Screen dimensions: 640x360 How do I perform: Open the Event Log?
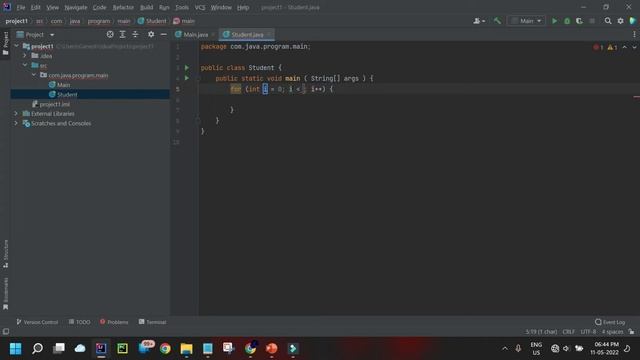610,322
